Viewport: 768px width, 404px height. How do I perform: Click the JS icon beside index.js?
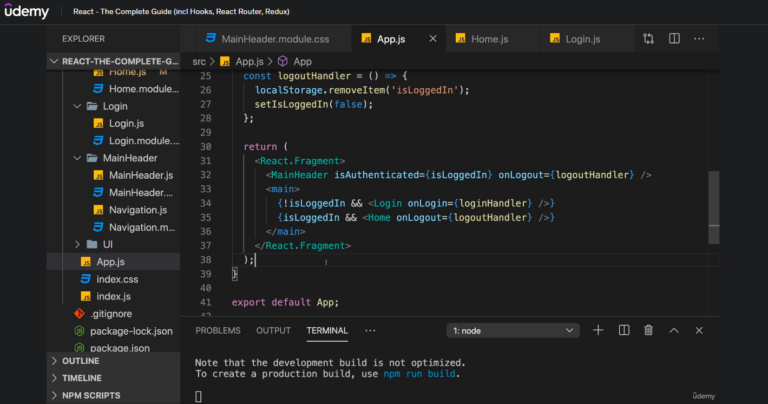pos(86,296)
